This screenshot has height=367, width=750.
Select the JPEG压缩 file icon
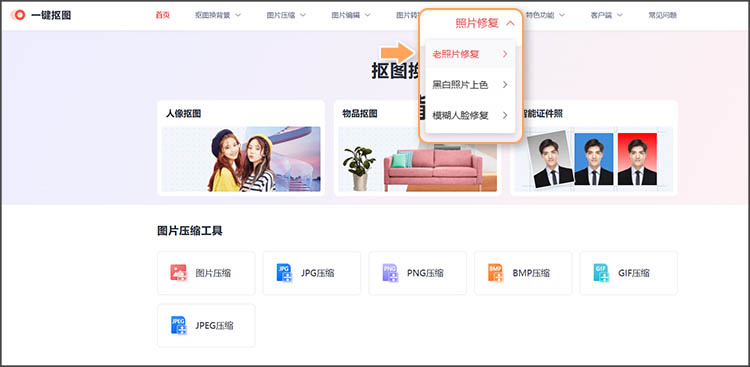click(x=178, y=325)
